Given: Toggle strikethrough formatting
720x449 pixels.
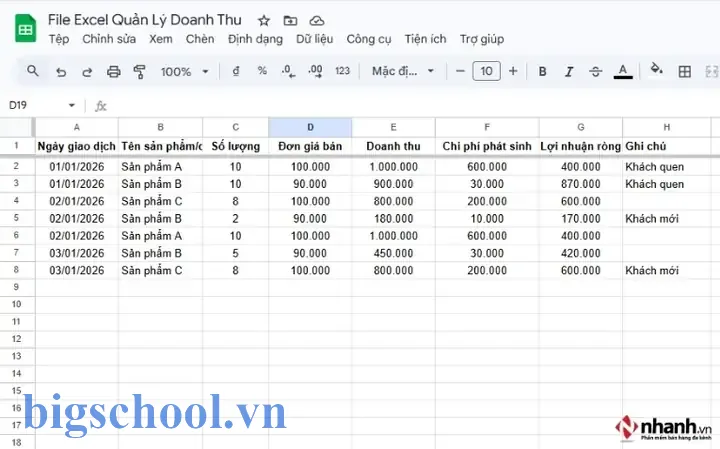Looking at the screenshot, I should point(596,72).
